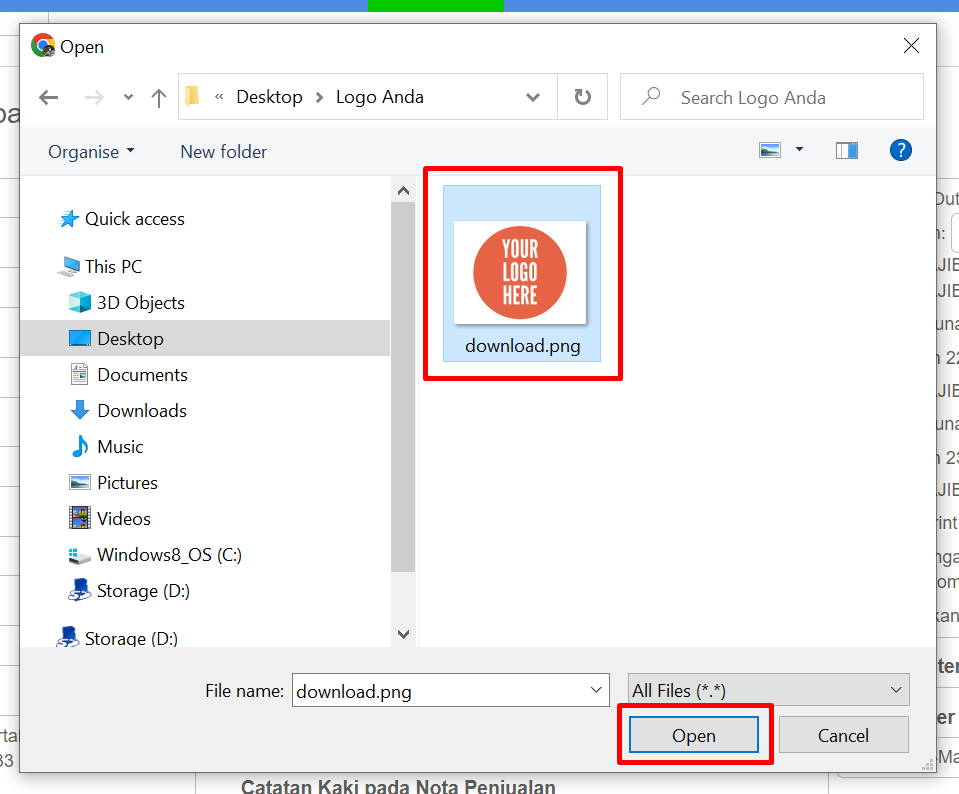
Task: Click the 3D Objects cube icon
Action: [x=80, y=302]
